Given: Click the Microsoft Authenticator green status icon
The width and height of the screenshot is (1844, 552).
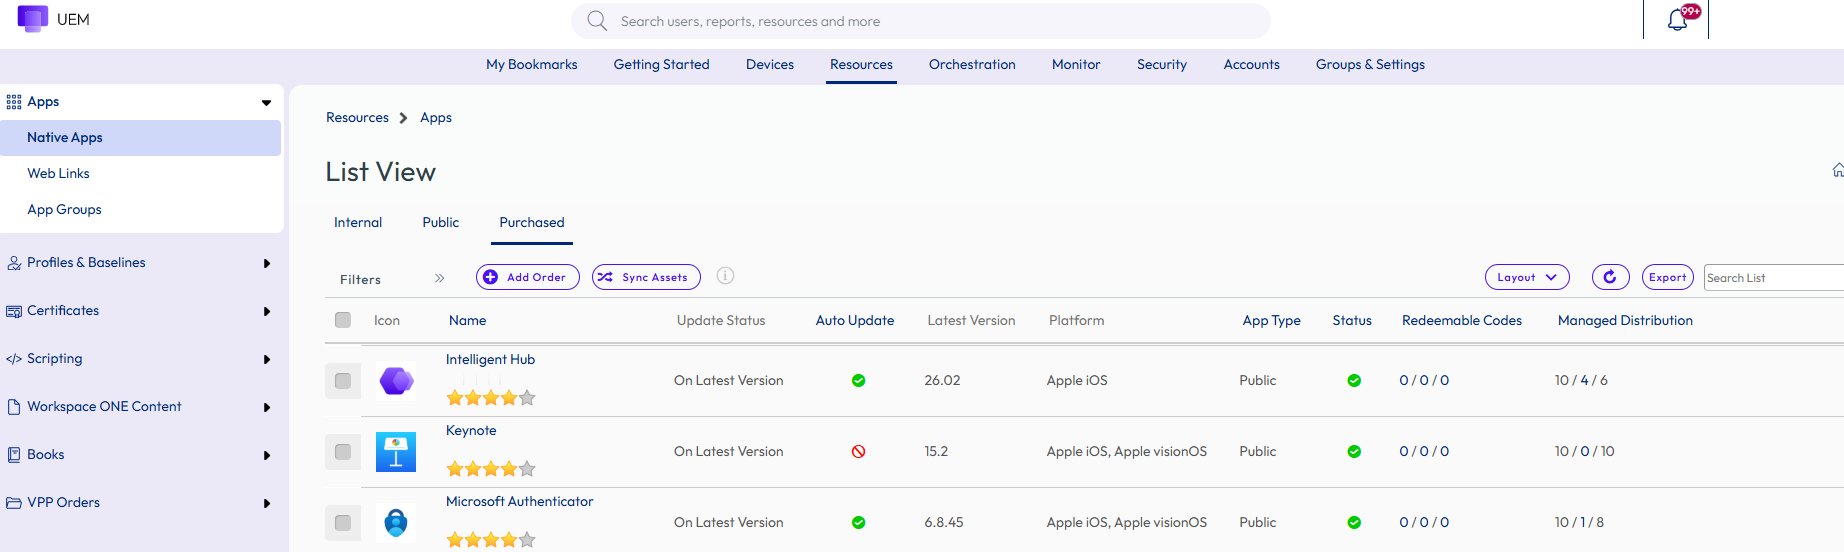Looking at the screenshot, I should [1354, 523].
